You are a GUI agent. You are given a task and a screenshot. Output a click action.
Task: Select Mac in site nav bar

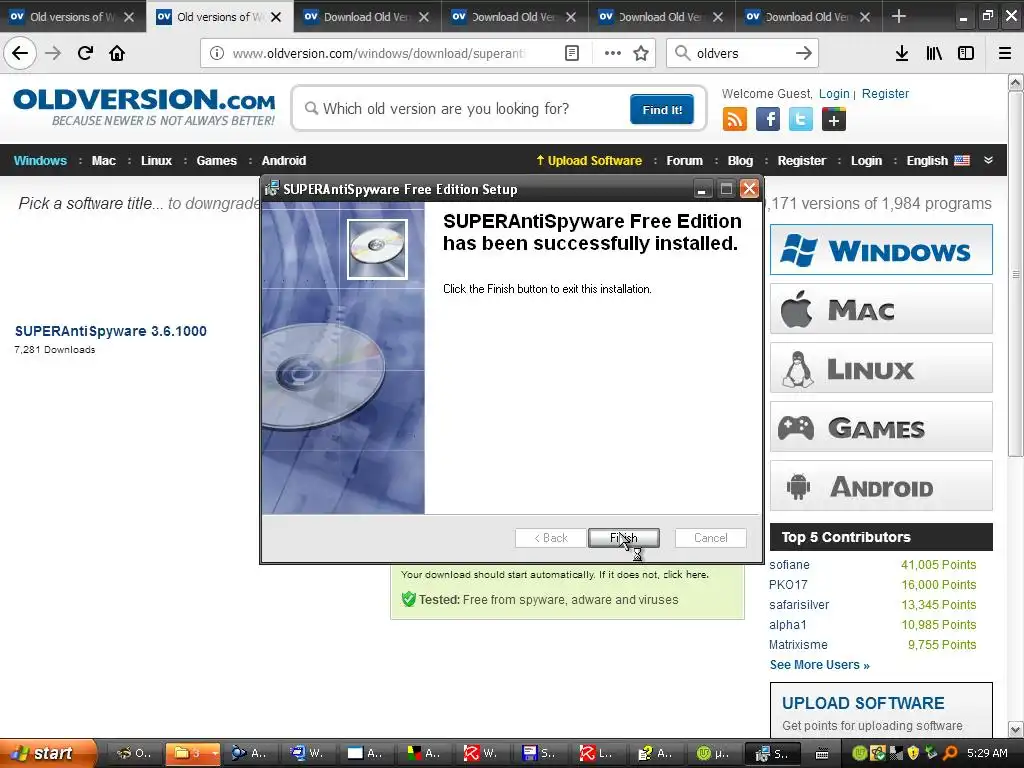coord(103,161)
